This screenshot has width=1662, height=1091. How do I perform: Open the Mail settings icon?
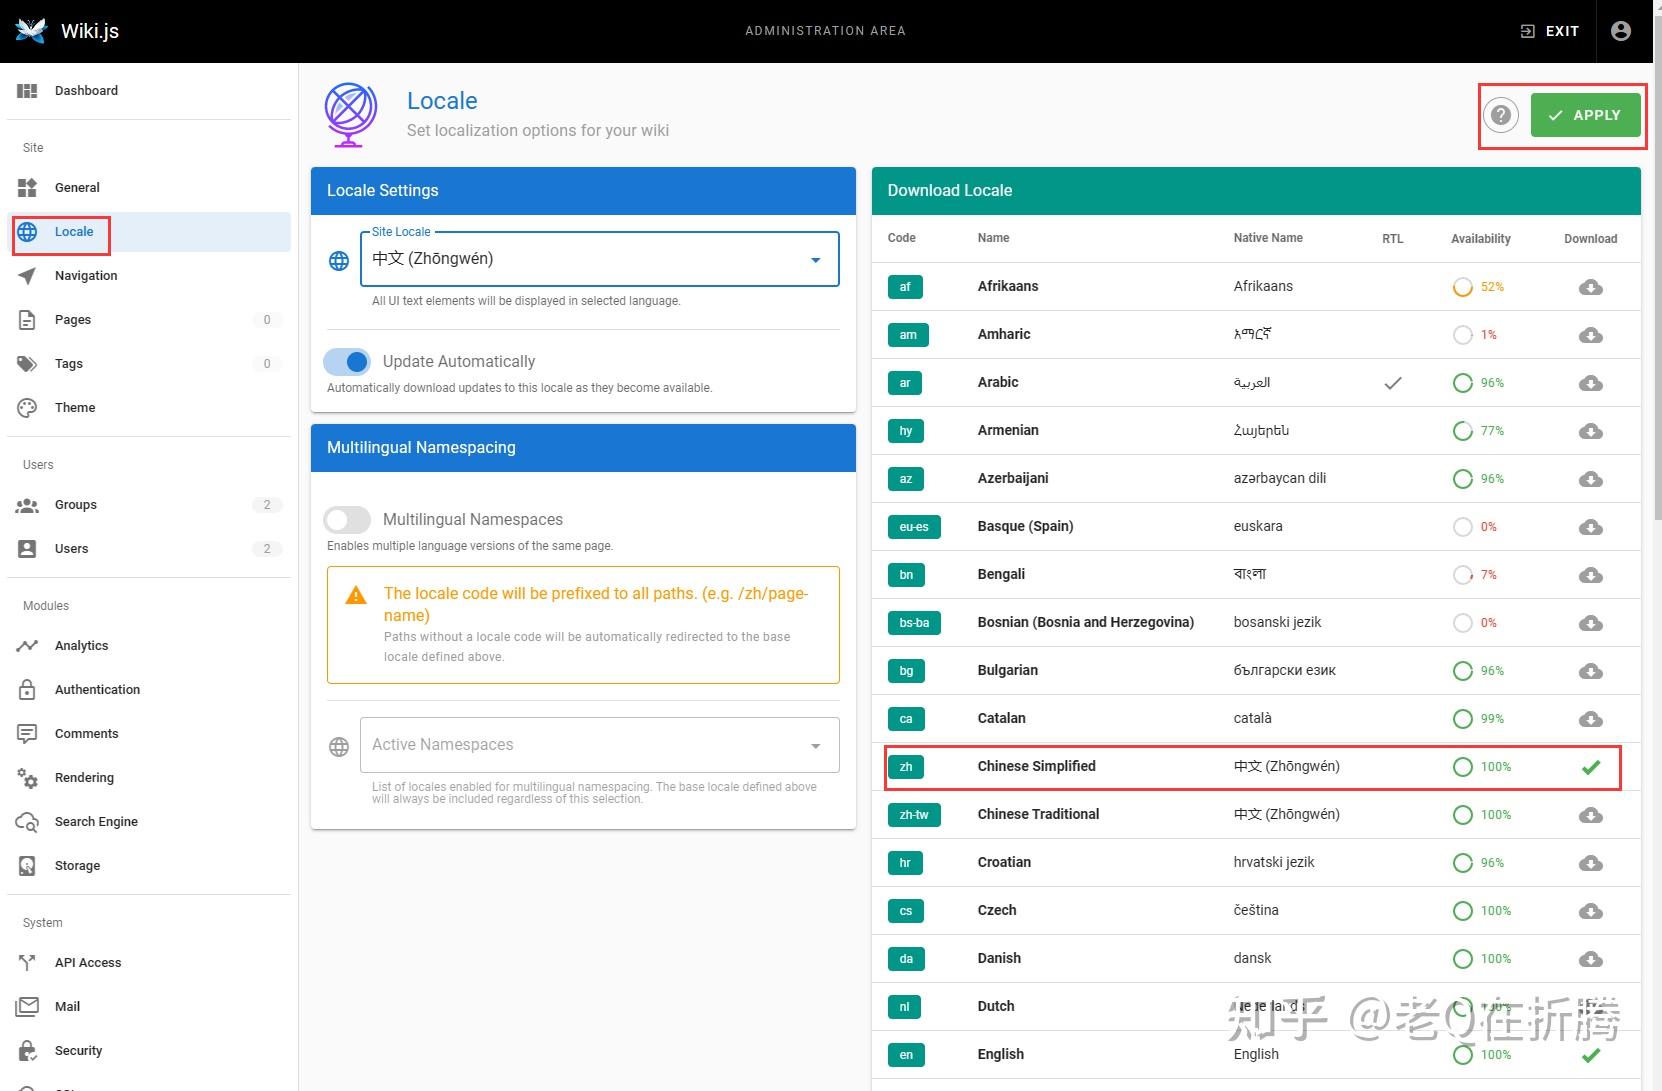(x=27, y=1006)
